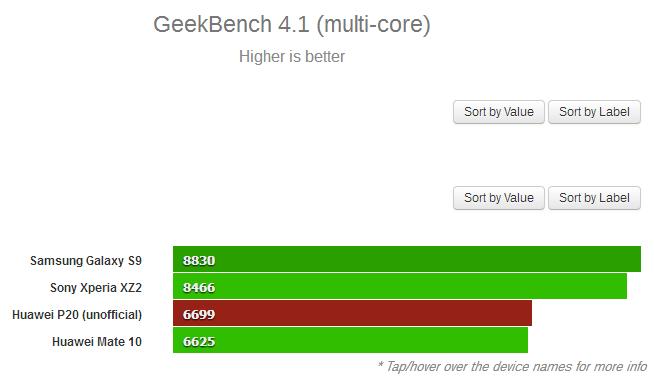This screenshot has width=654, height=385.
Task: Click the Higher is better subtitle
Action: [292, 57]
